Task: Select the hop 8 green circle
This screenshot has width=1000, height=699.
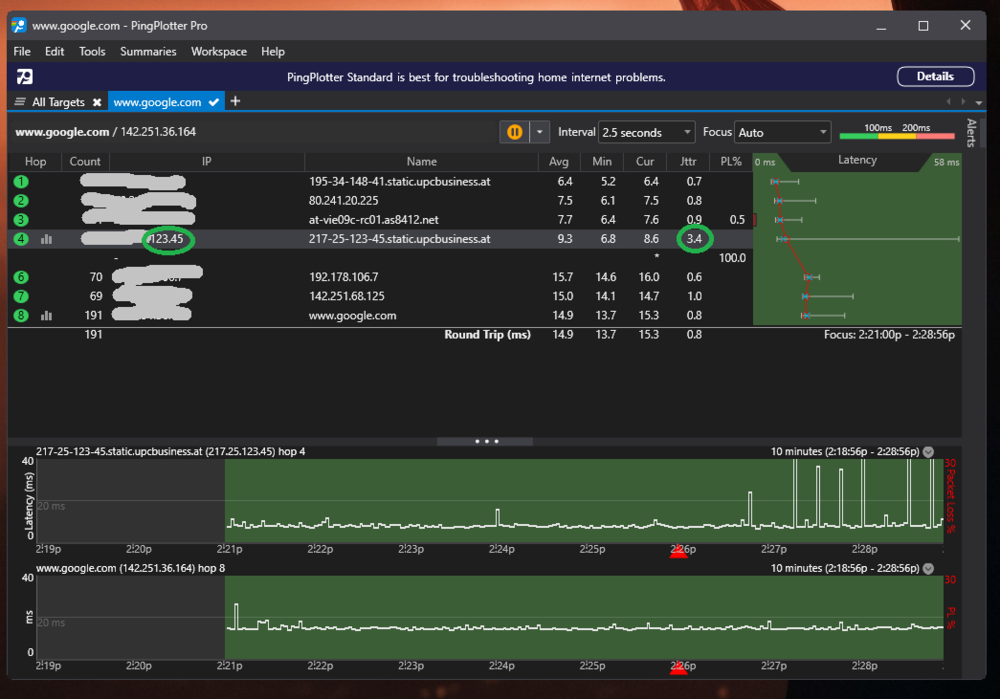Action: (x=21, y=316)
